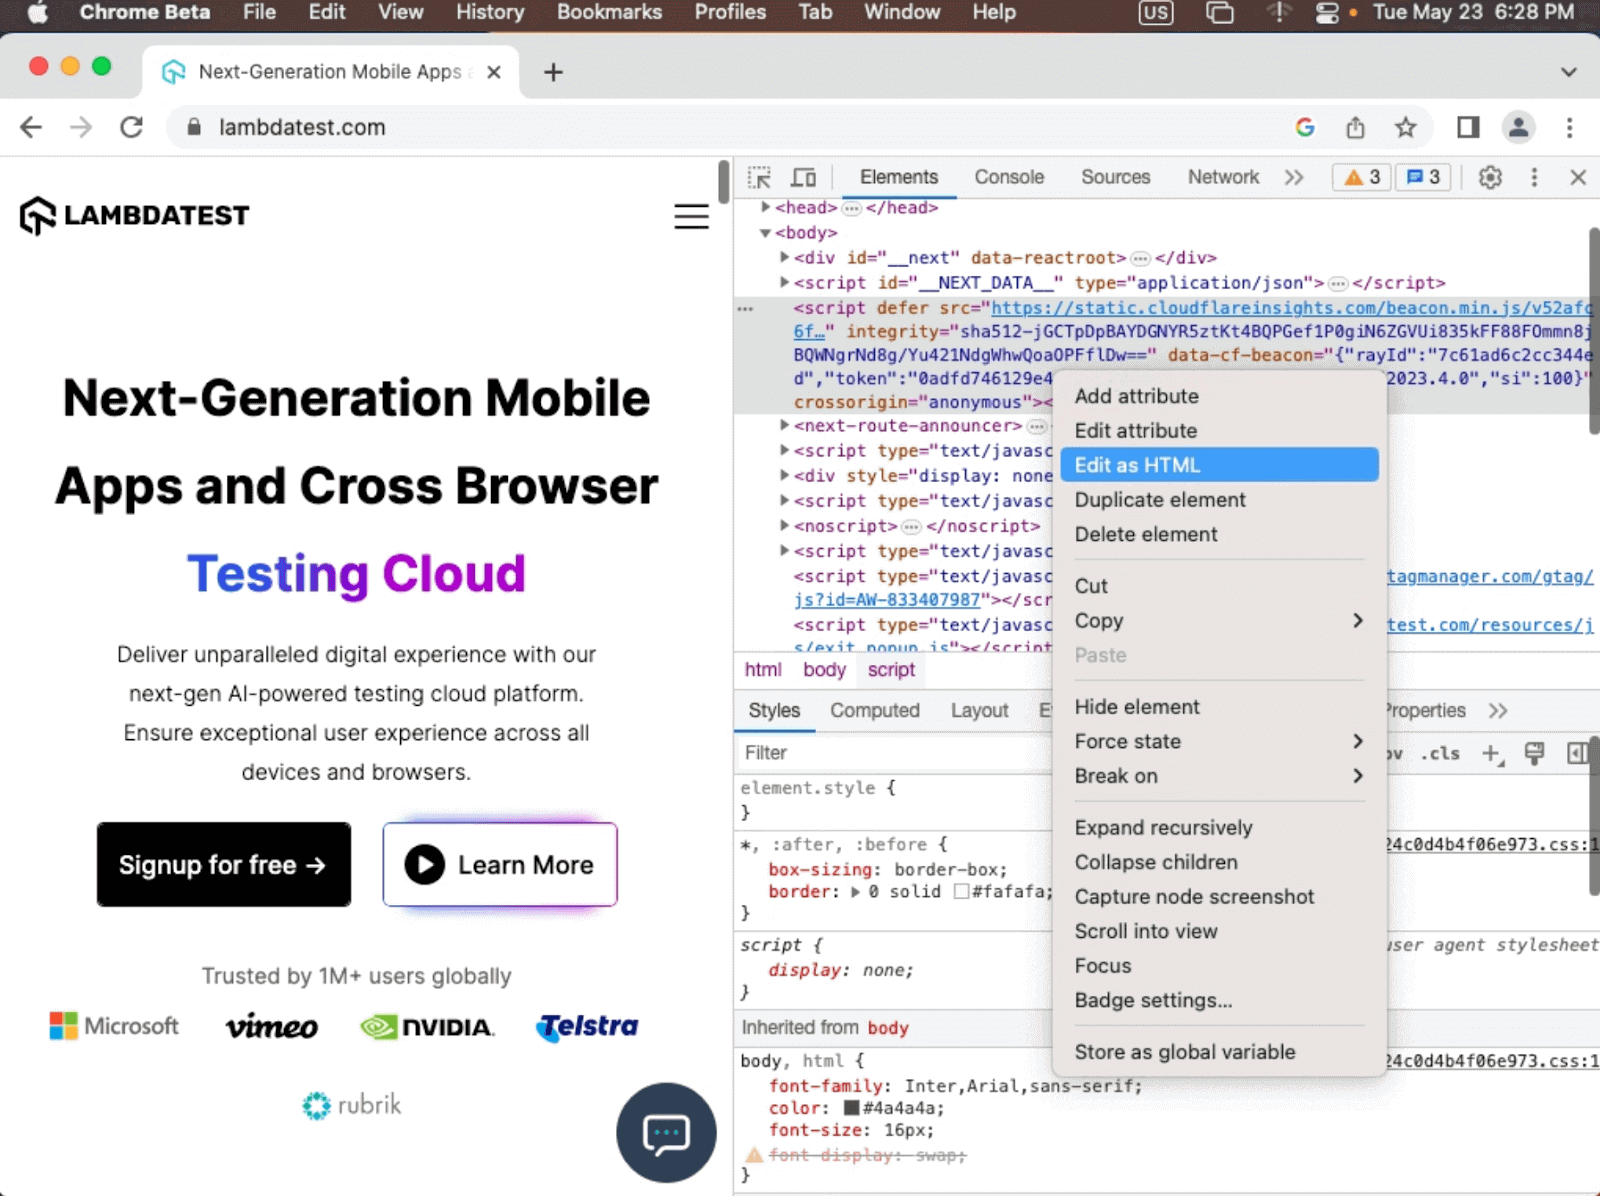Collapse the body element node
The height and width of the screenshot is (1196, 1600).
[765, 233]
